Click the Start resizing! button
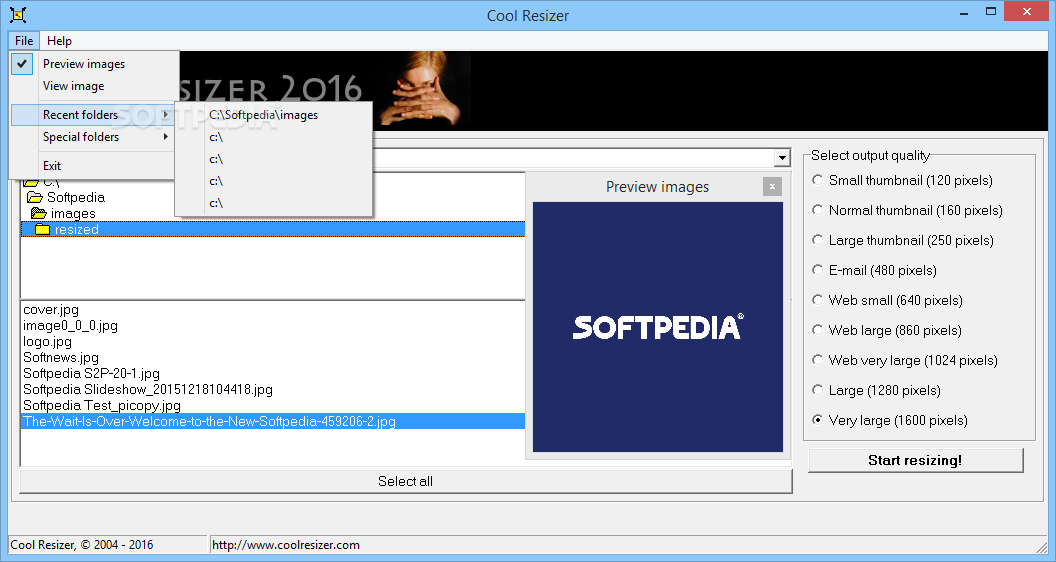Viewport: 1056px width, 562px height. 915,460
